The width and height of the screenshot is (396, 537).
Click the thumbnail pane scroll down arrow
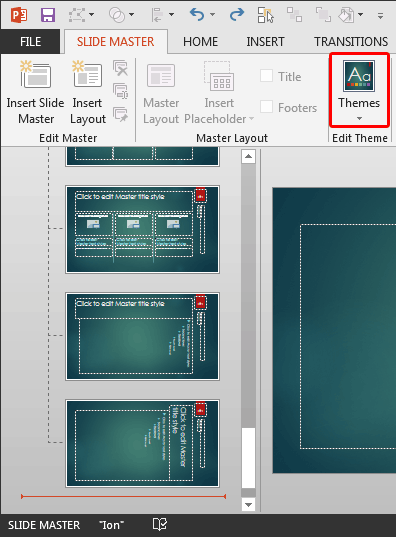click(x=248, y=504)
